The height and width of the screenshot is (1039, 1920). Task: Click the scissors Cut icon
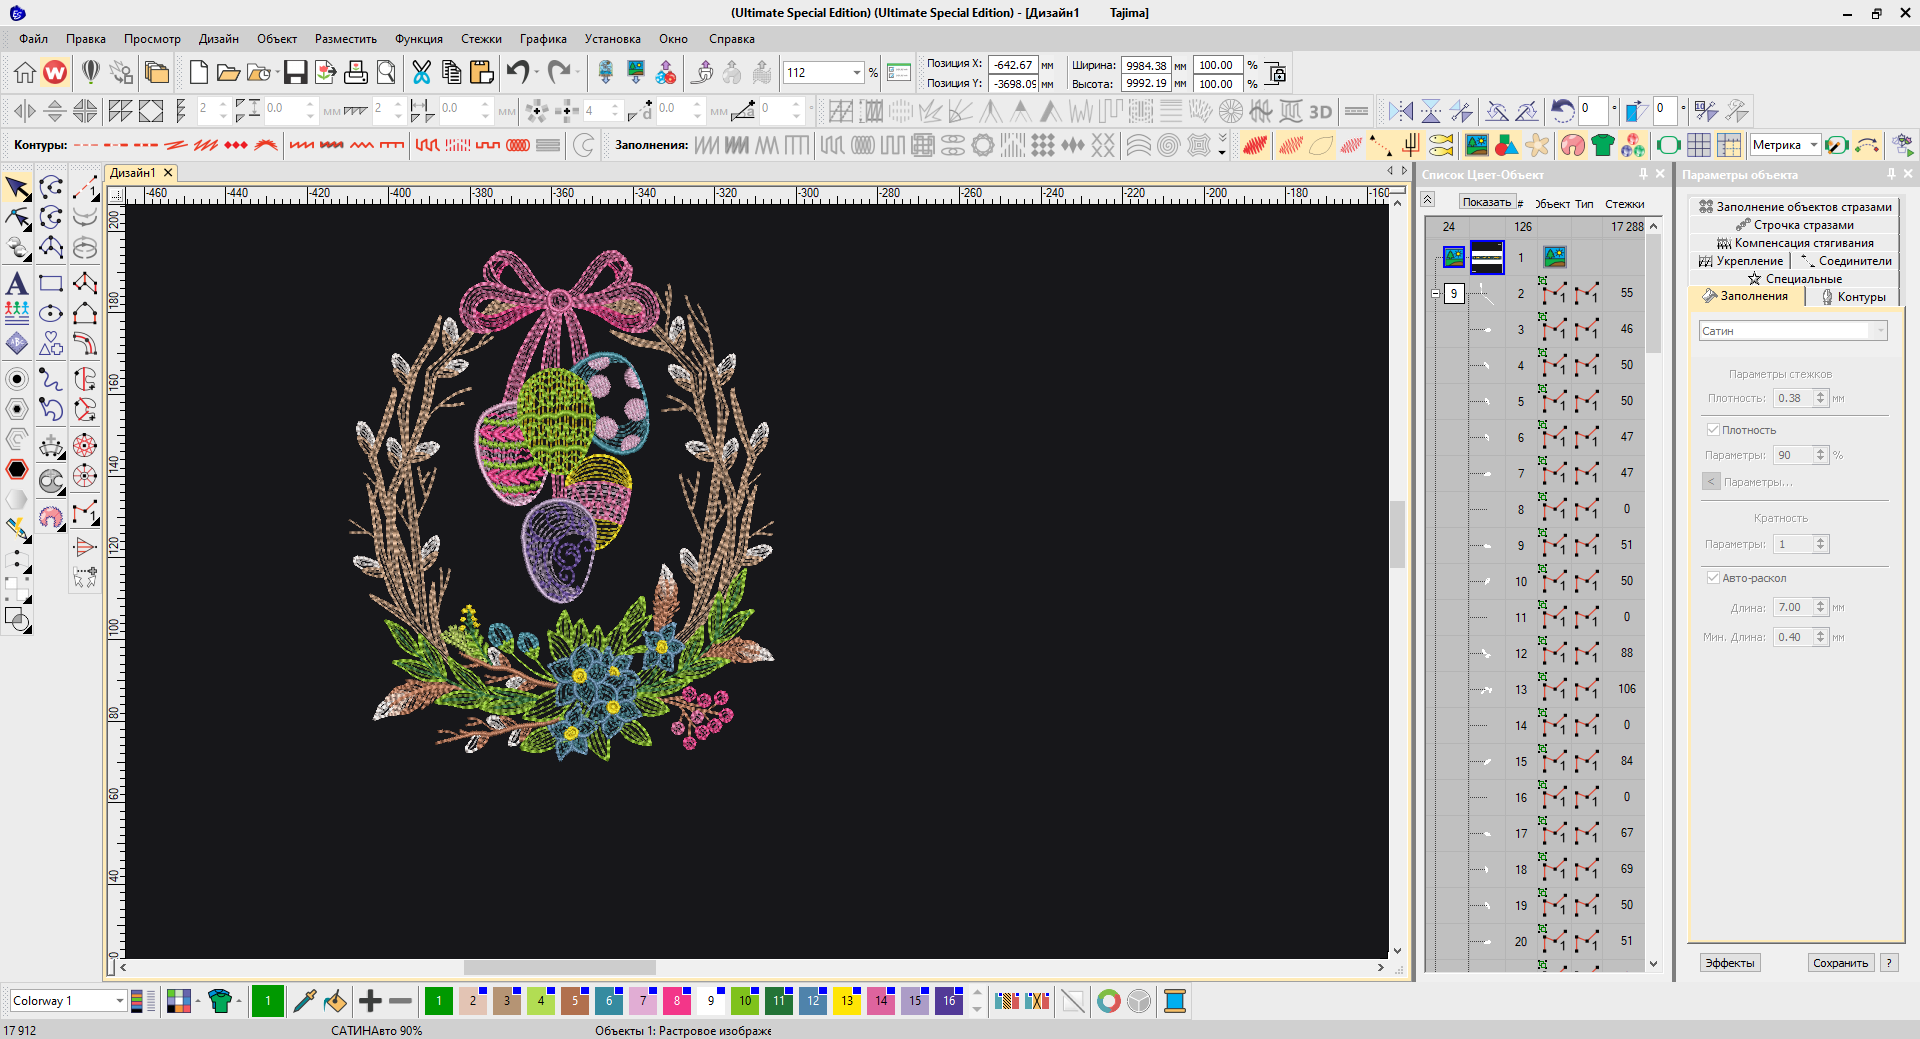[x=421, y=72]
